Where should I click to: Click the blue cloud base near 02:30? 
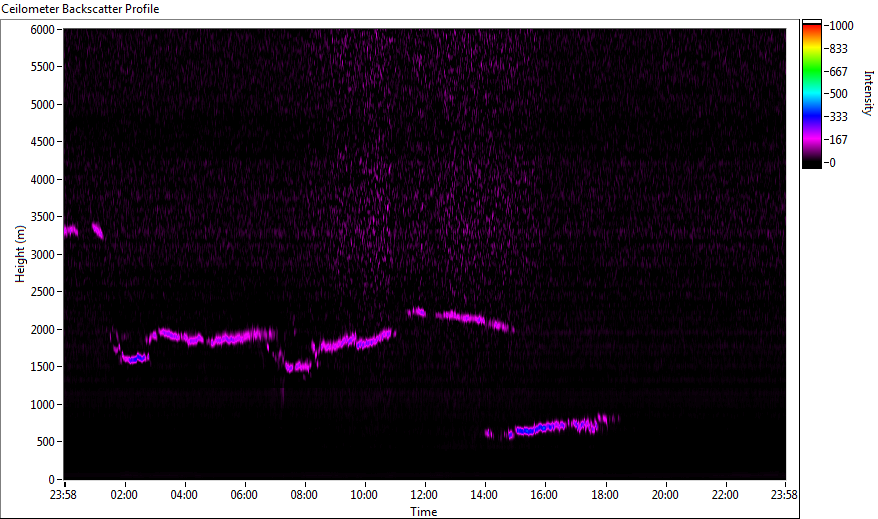[135, 358]
